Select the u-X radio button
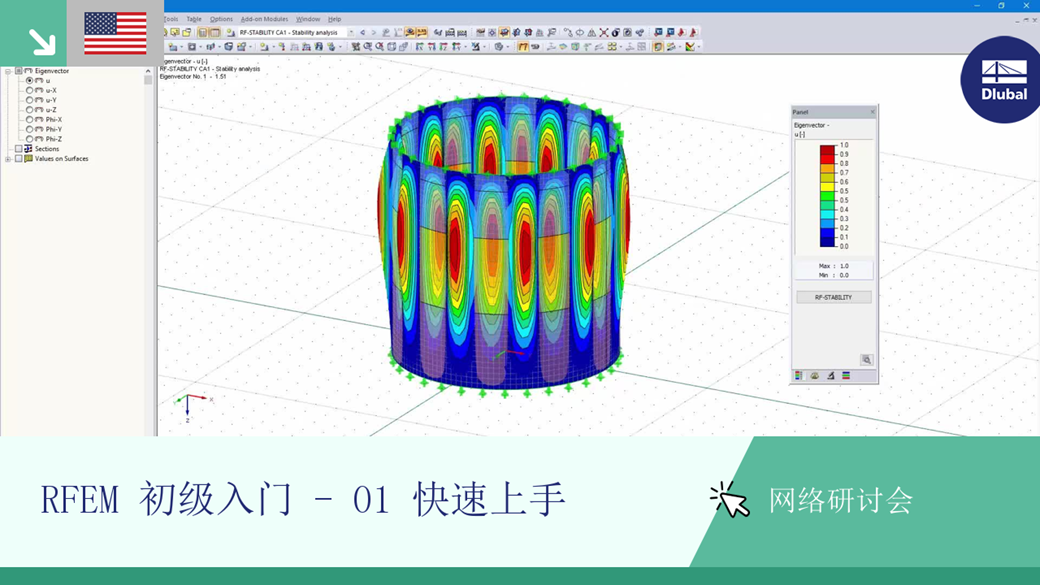1040x585 pixels. coord(29,90)
